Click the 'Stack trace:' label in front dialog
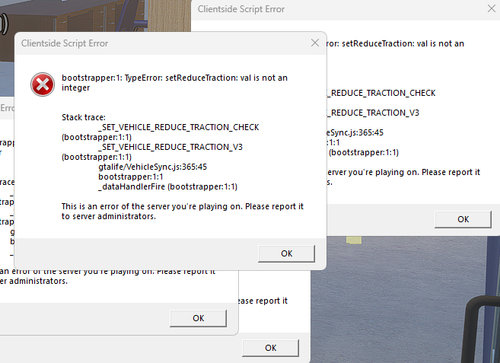The image size is (500, 363). click(83, 117)
